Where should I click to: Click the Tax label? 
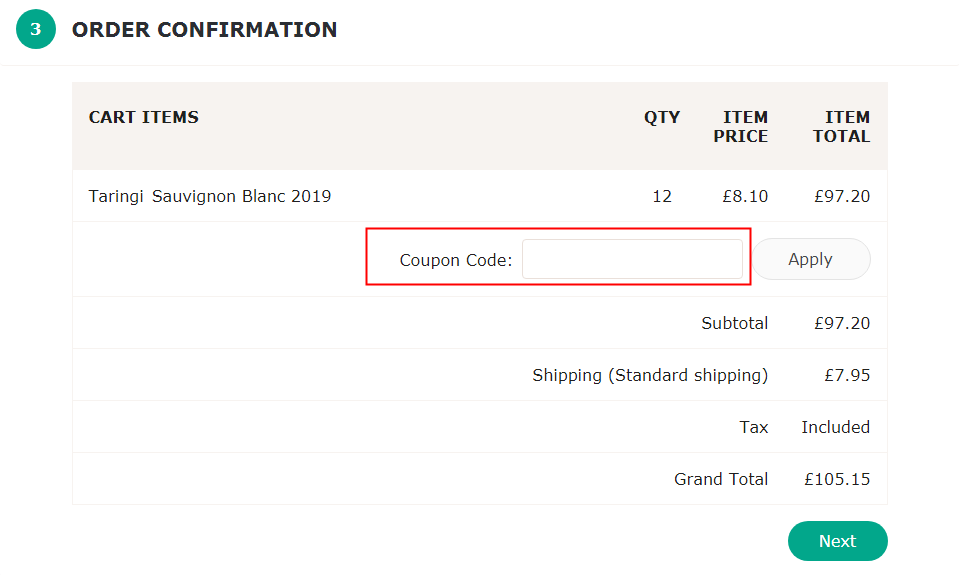coord(754,427)
